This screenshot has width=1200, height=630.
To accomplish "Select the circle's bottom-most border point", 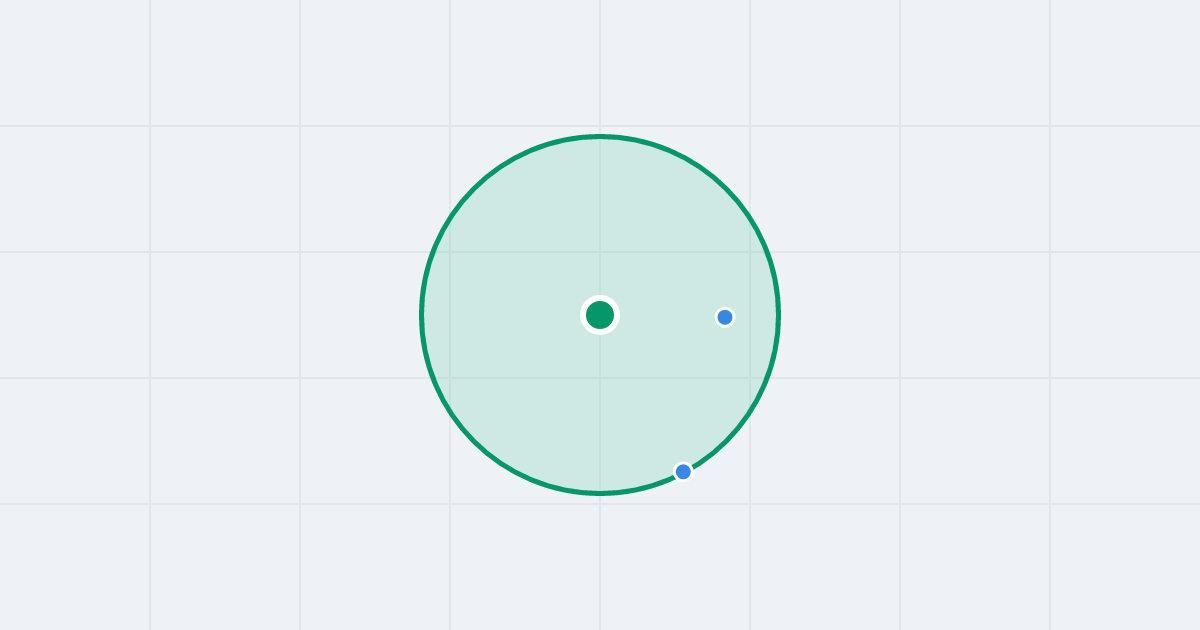I will click(600, 492).
